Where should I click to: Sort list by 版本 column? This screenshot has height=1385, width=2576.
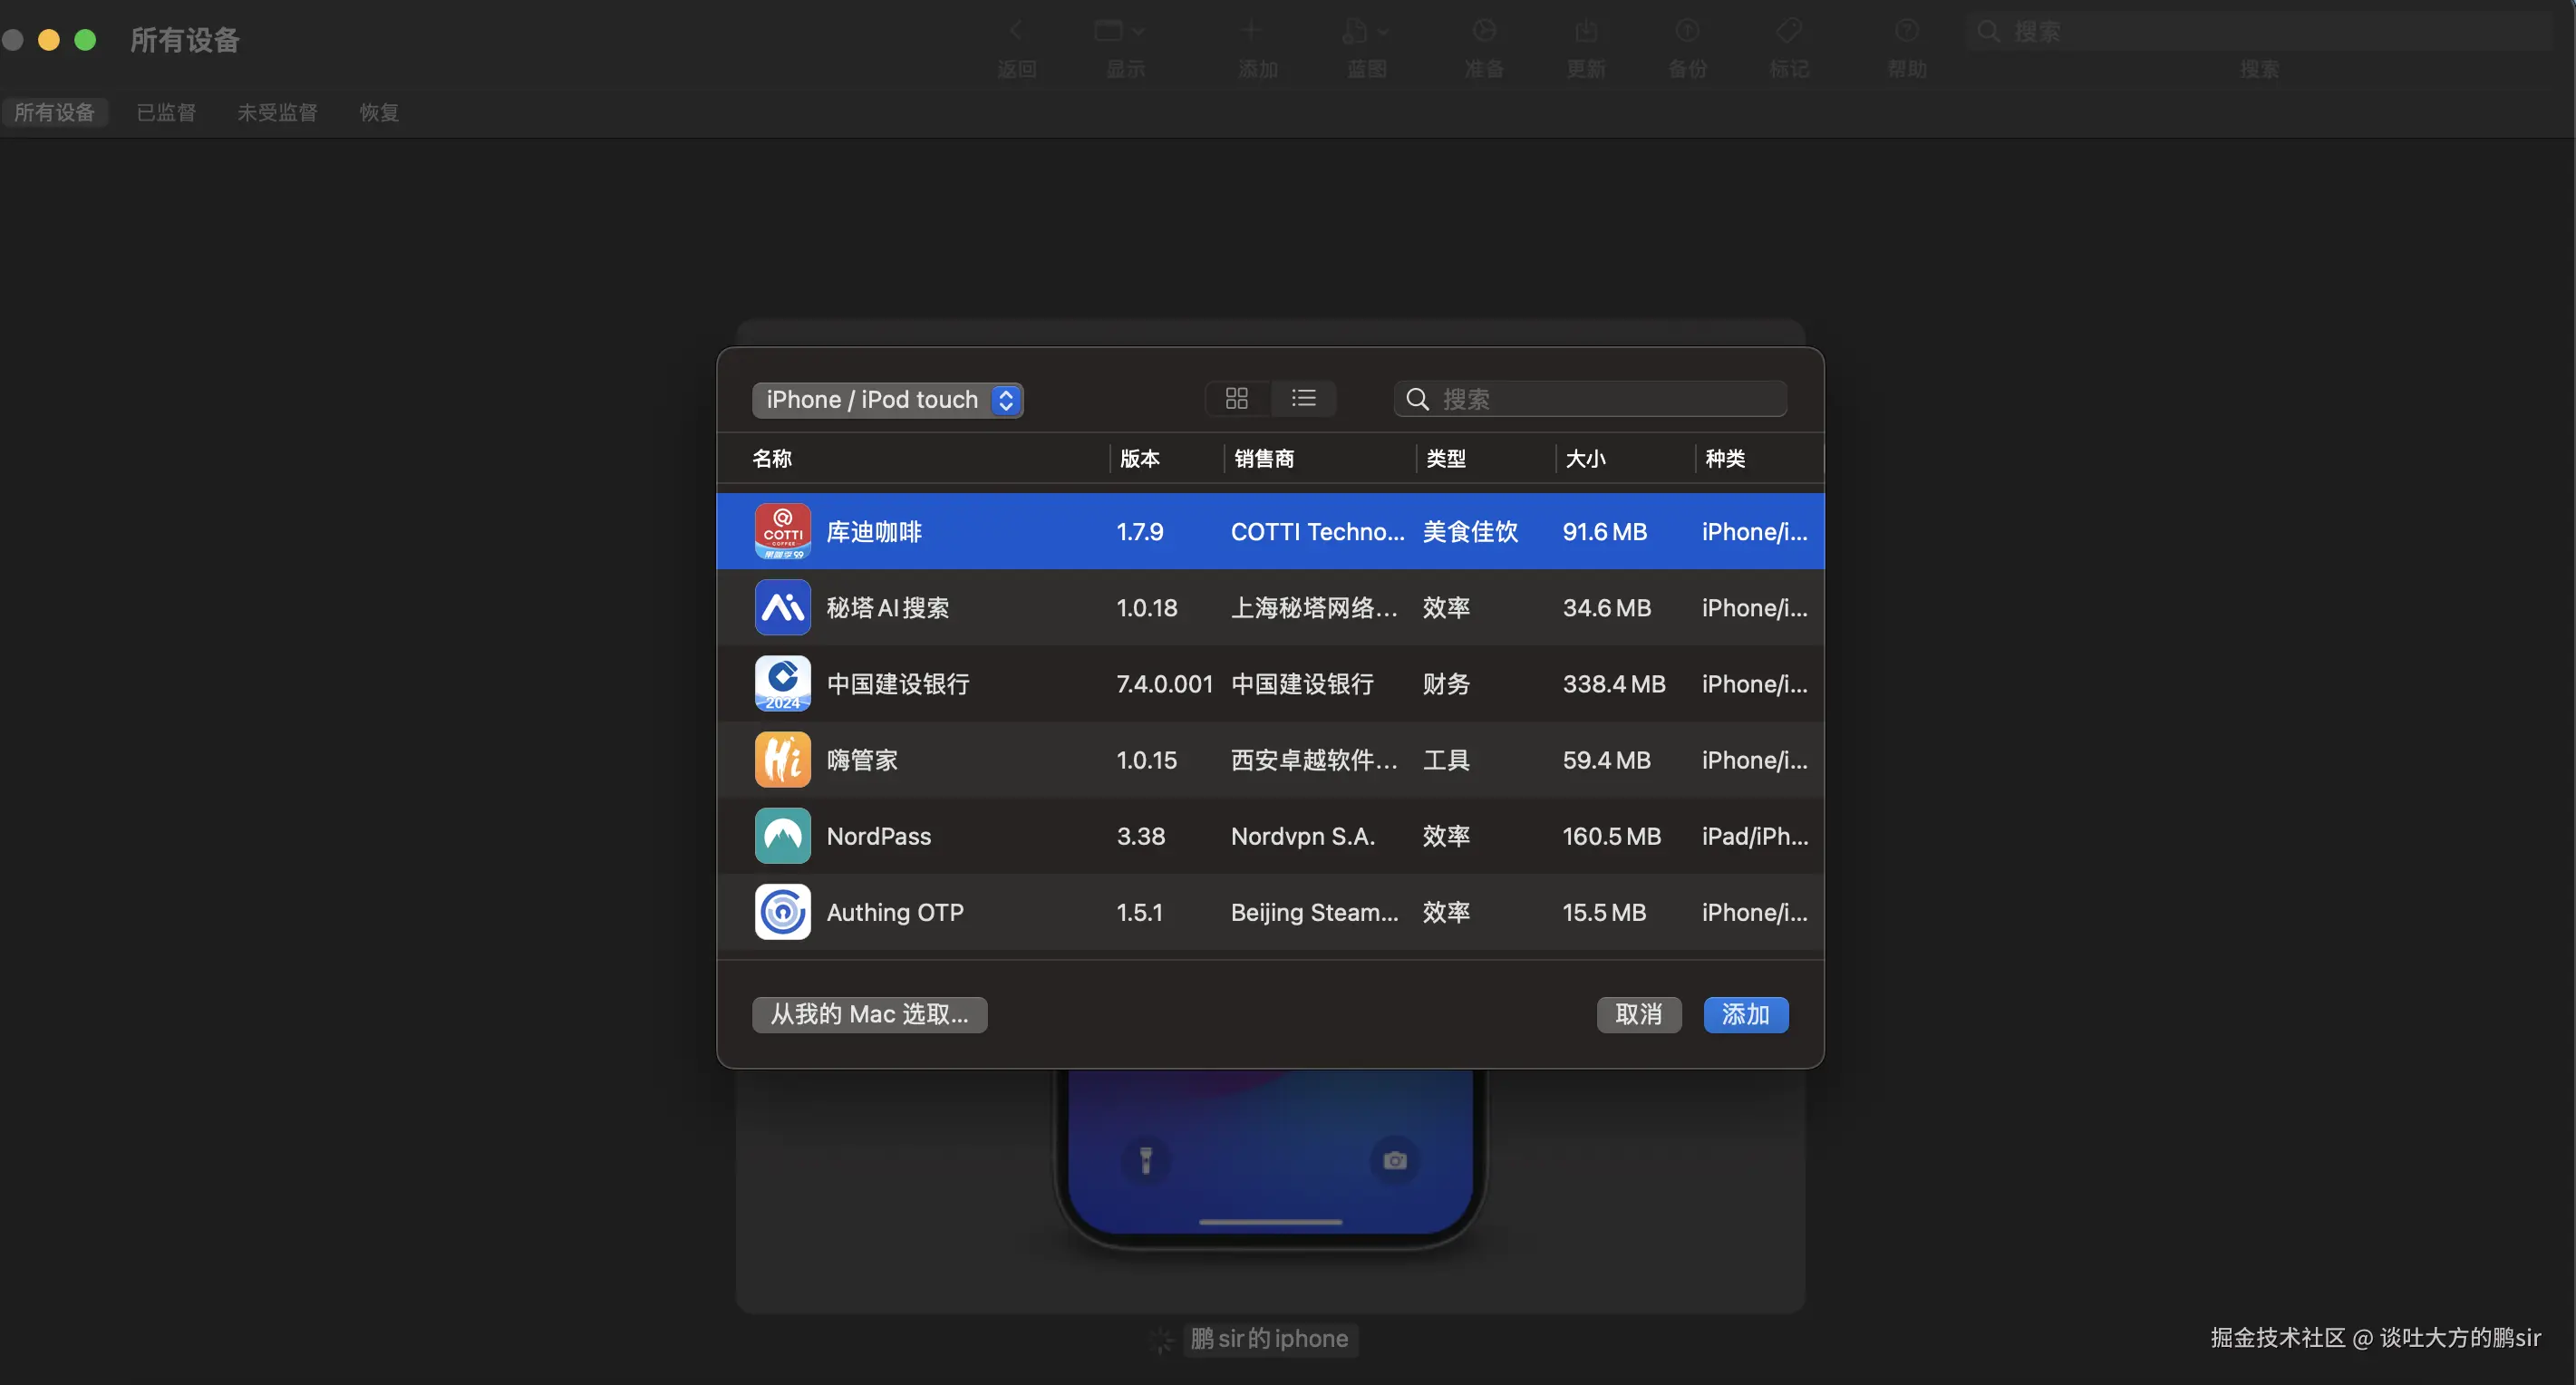[x=1139, y=458]
